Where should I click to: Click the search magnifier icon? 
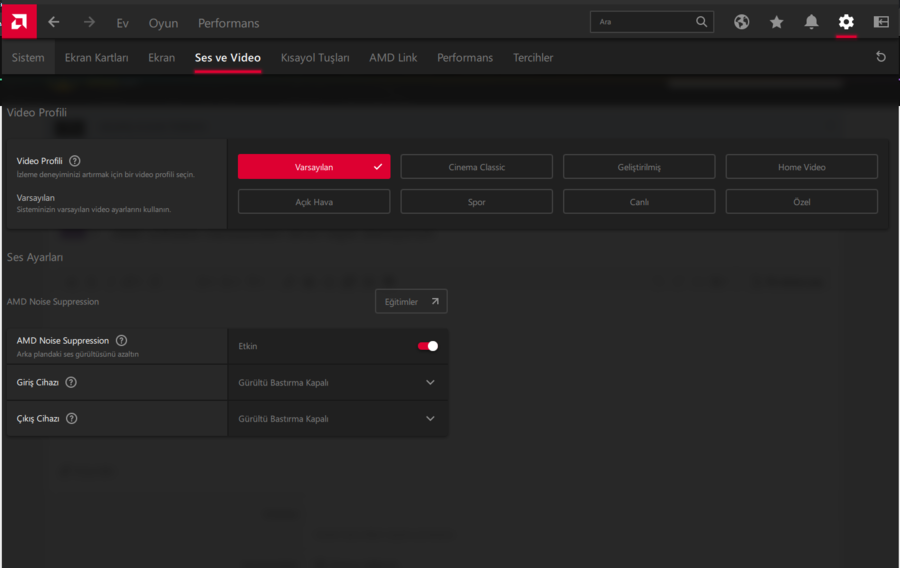(701, 22)
